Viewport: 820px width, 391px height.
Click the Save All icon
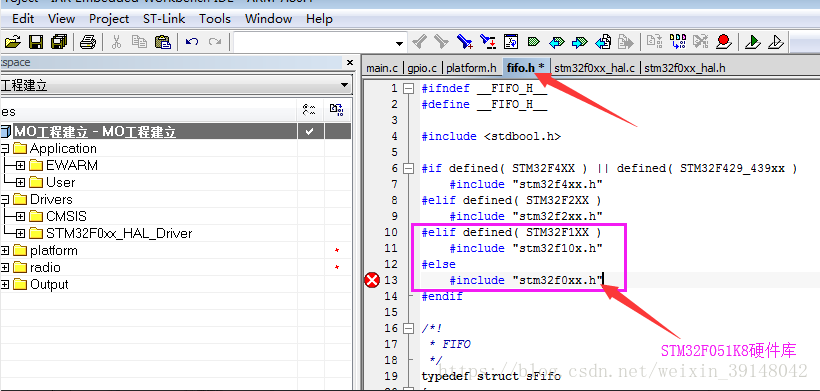click(x=59, y=41)
